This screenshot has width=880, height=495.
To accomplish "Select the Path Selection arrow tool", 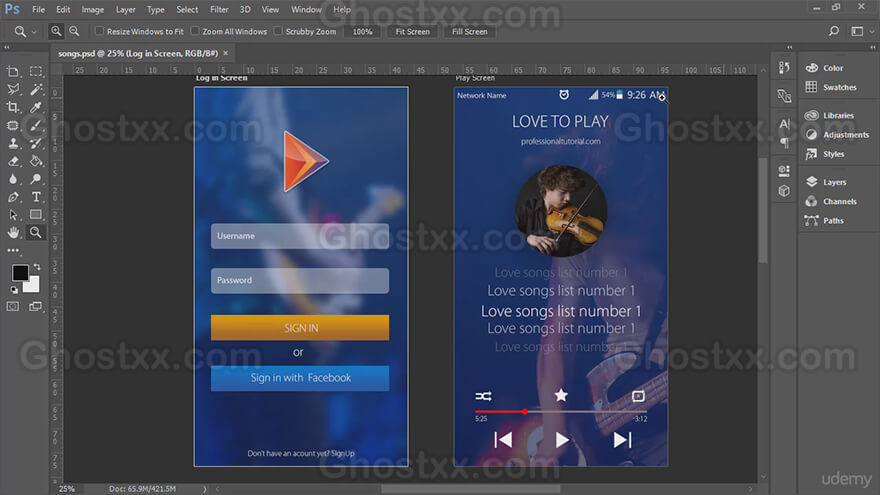I will tap(13, 215).
